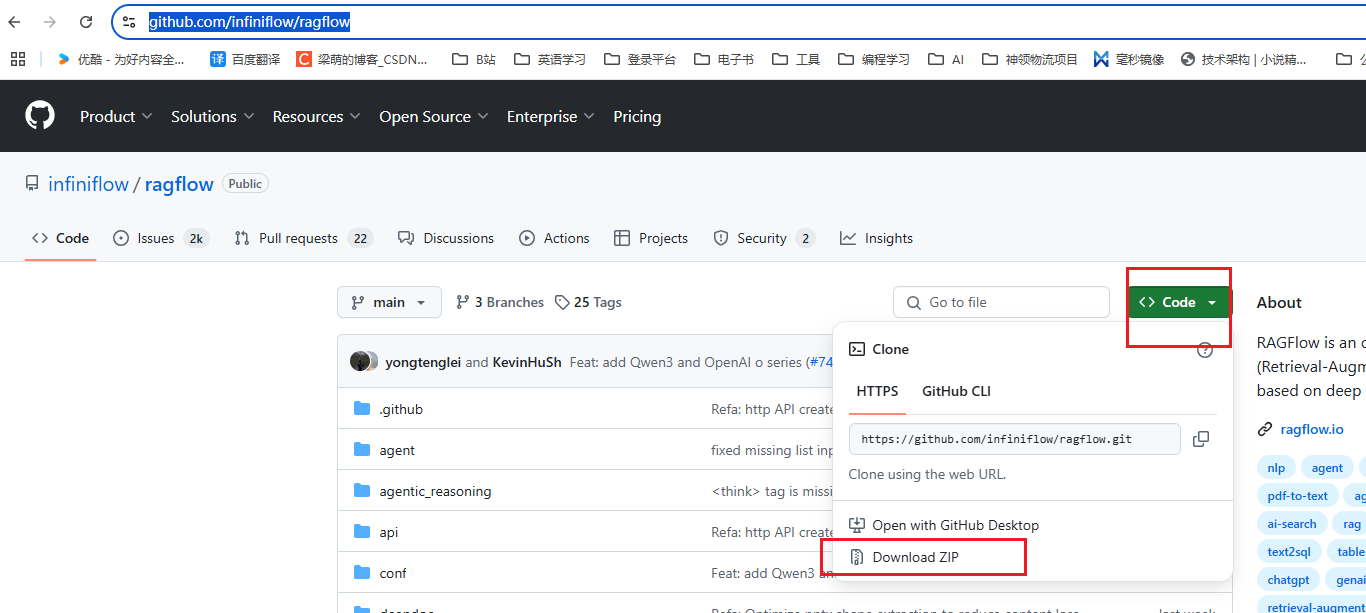
Task: View 25 Tags
Action: 588,302
